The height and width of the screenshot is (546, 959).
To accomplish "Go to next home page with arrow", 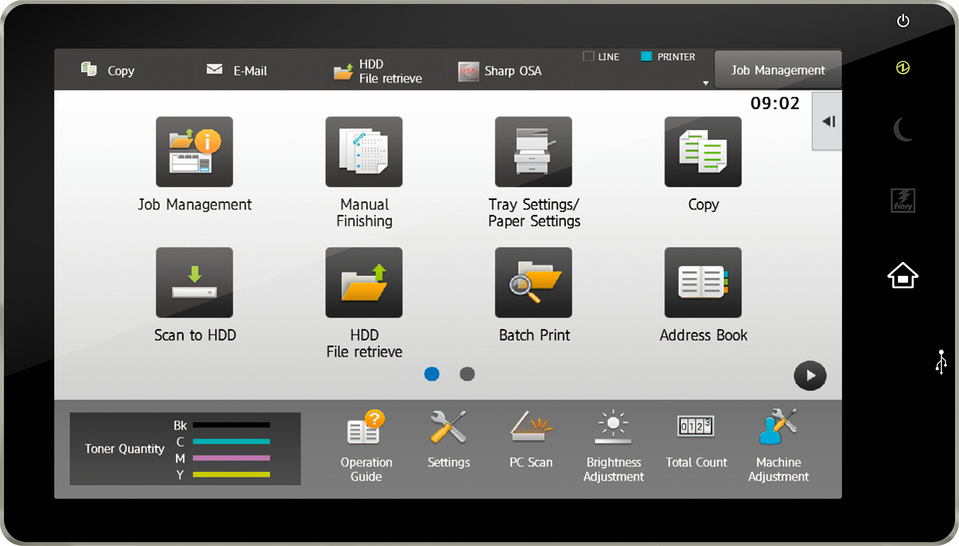I will [810, 376].
